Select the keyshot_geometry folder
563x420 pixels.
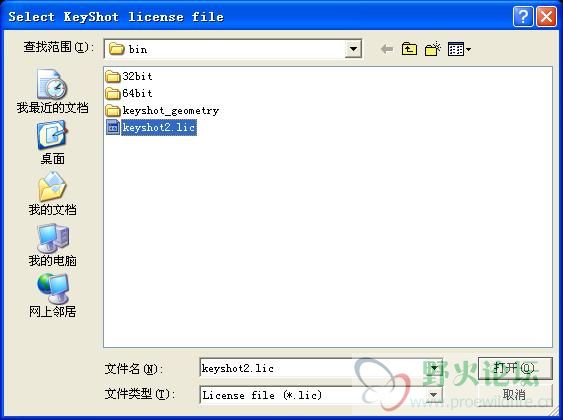(x=162, y=111)
